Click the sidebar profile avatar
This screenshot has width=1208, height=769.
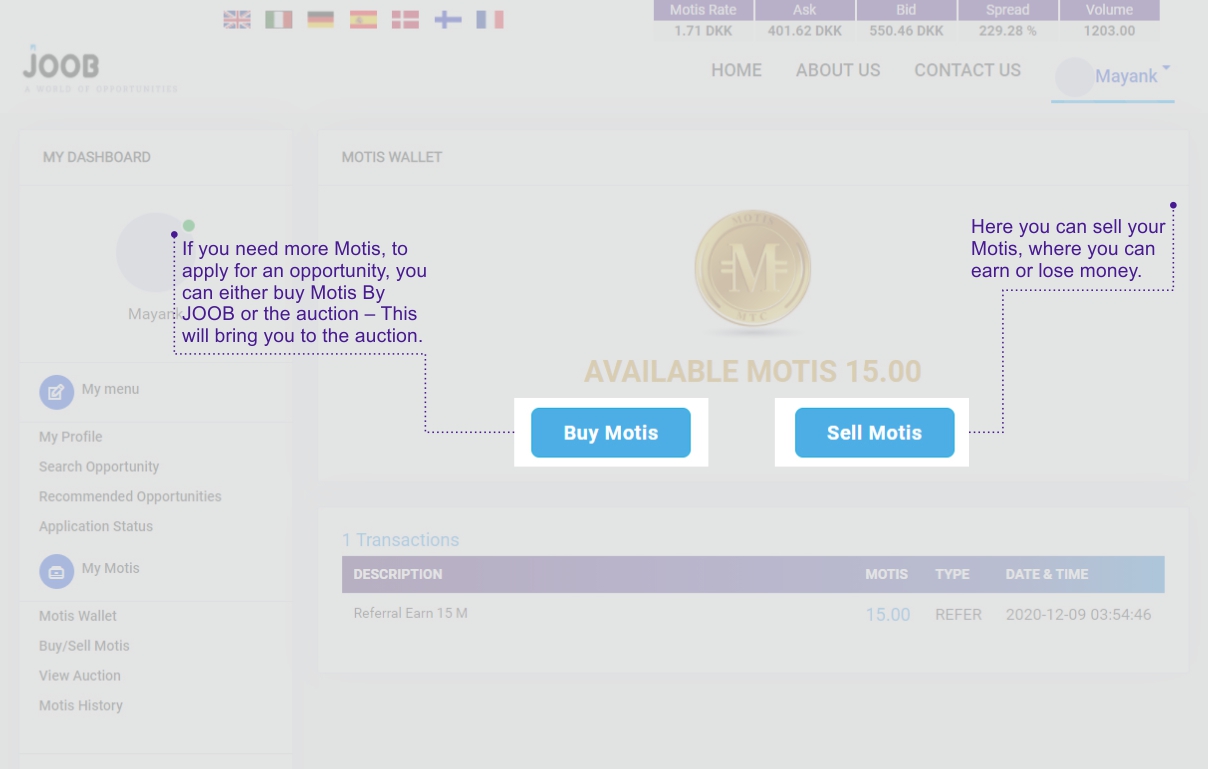click(x=155, y=252)
